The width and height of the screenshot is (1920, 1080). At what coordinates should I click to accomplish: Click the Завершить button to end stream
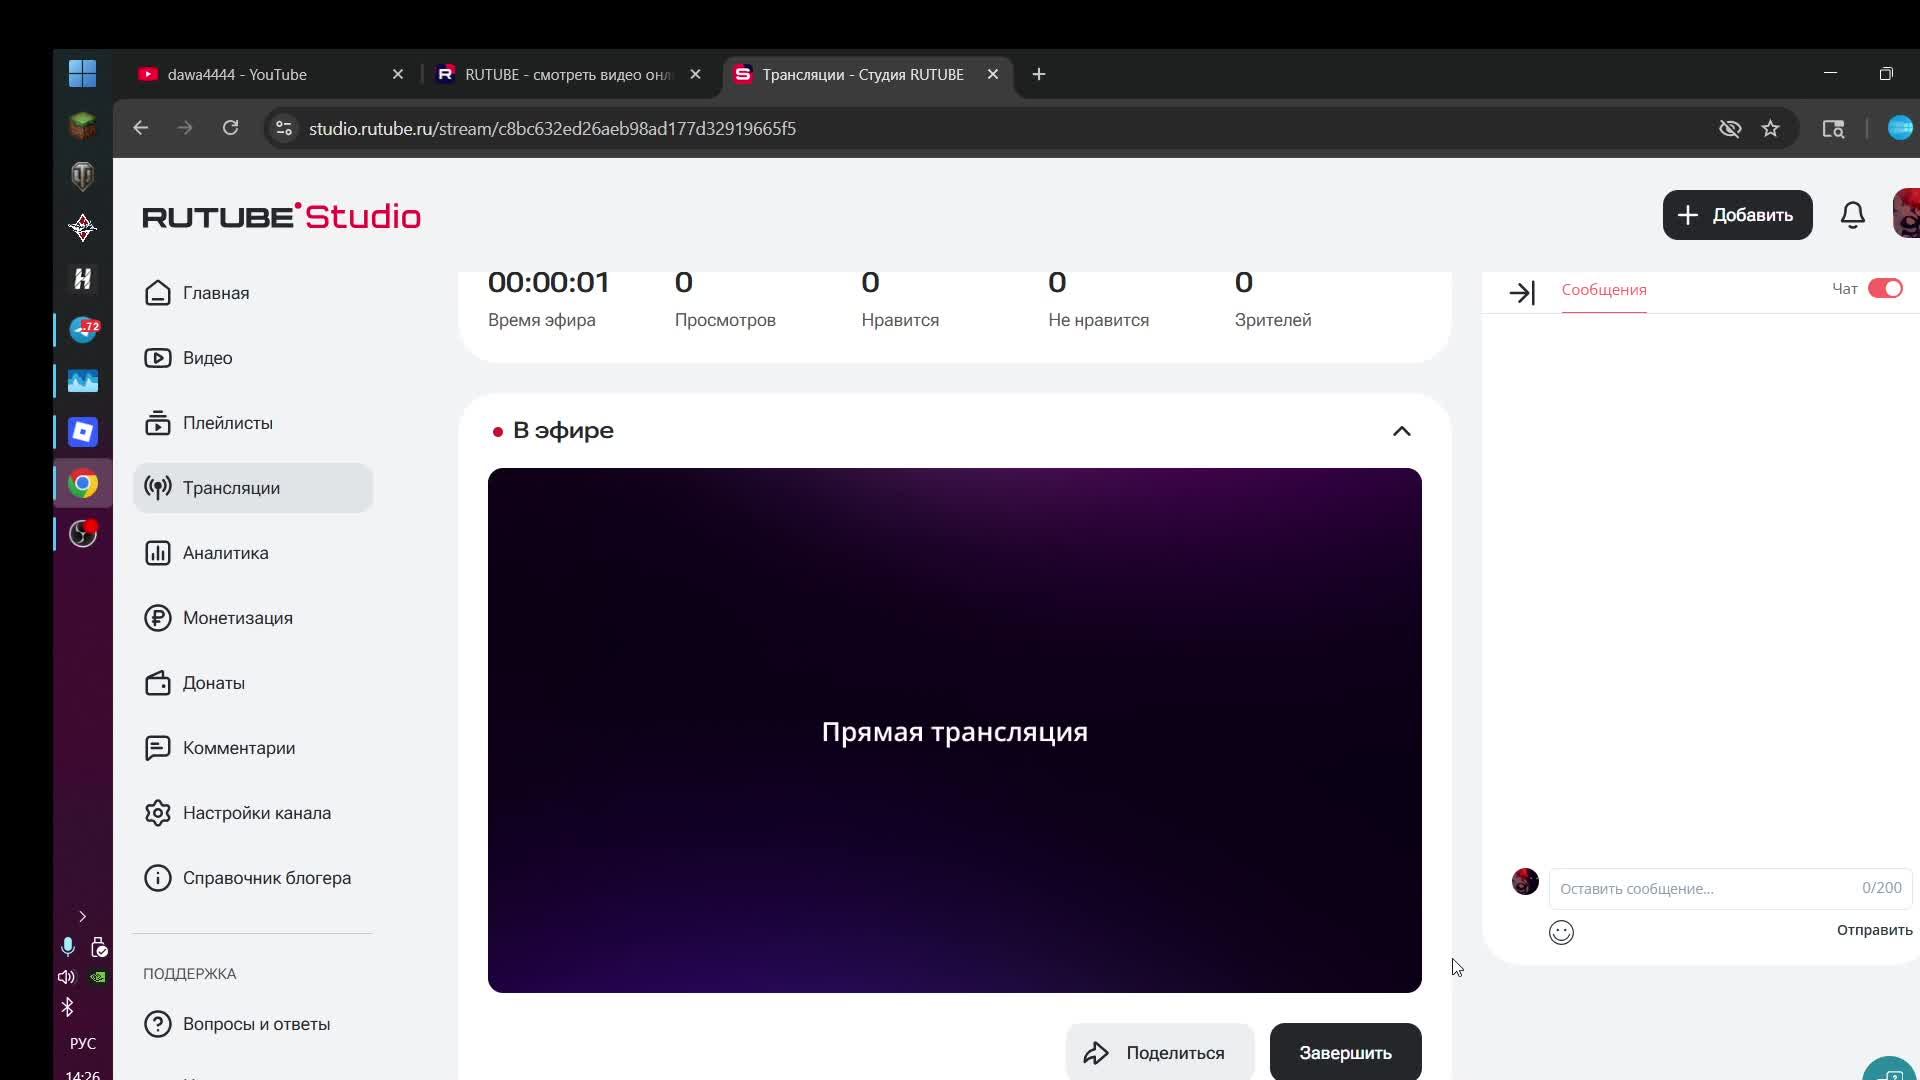pos(1344,1052)
